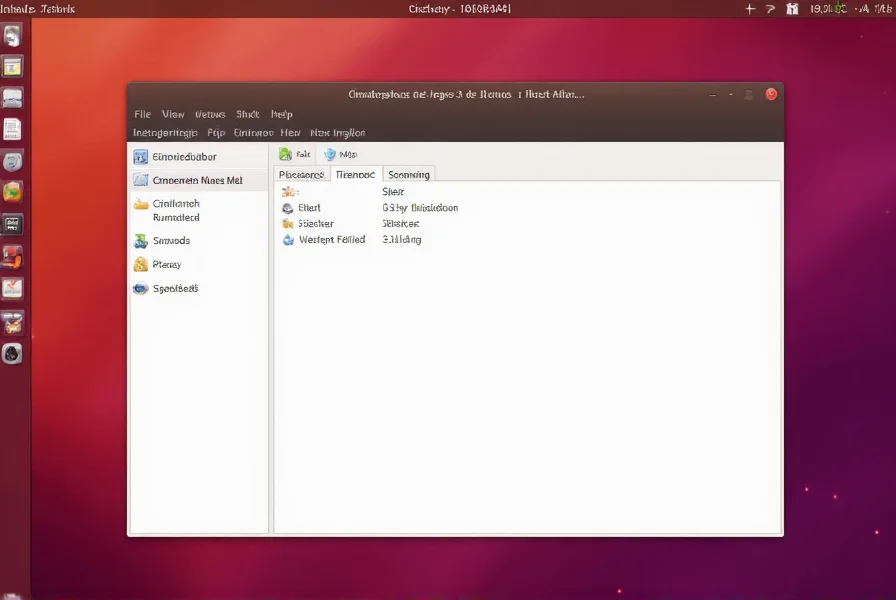This screenshot has height=600, width=896.
Task: Select the highlighted second sidebar entry
Action: pos(198,181)
